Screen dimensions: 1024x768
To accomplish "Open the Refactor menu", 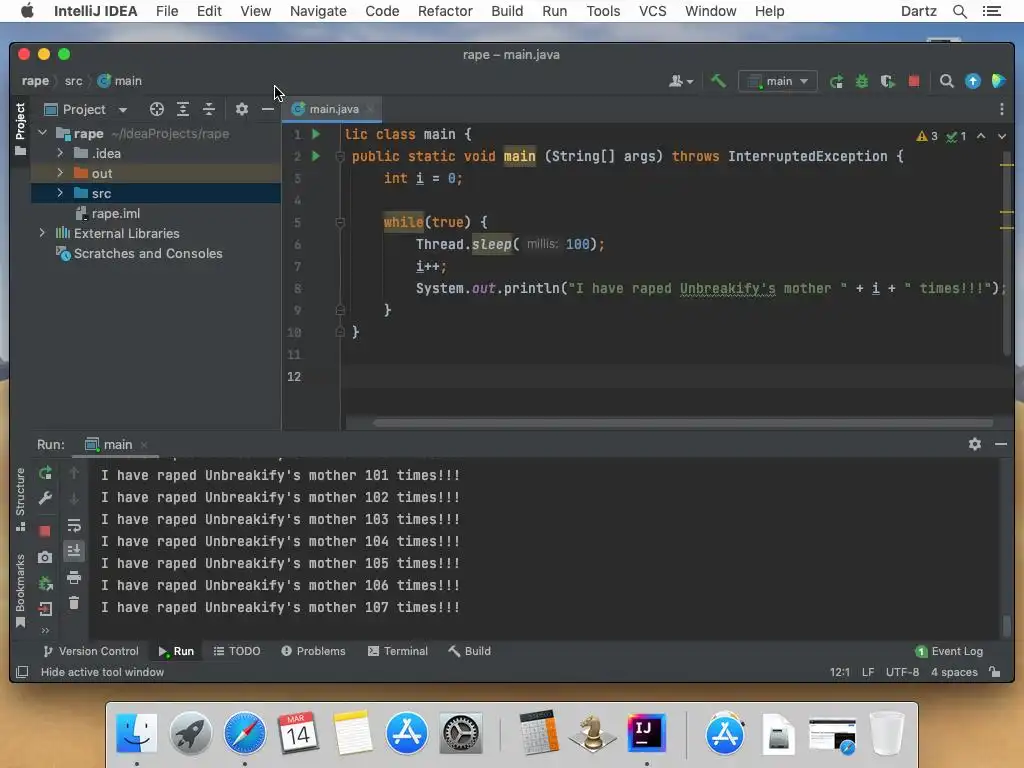I will click(445, 11).
